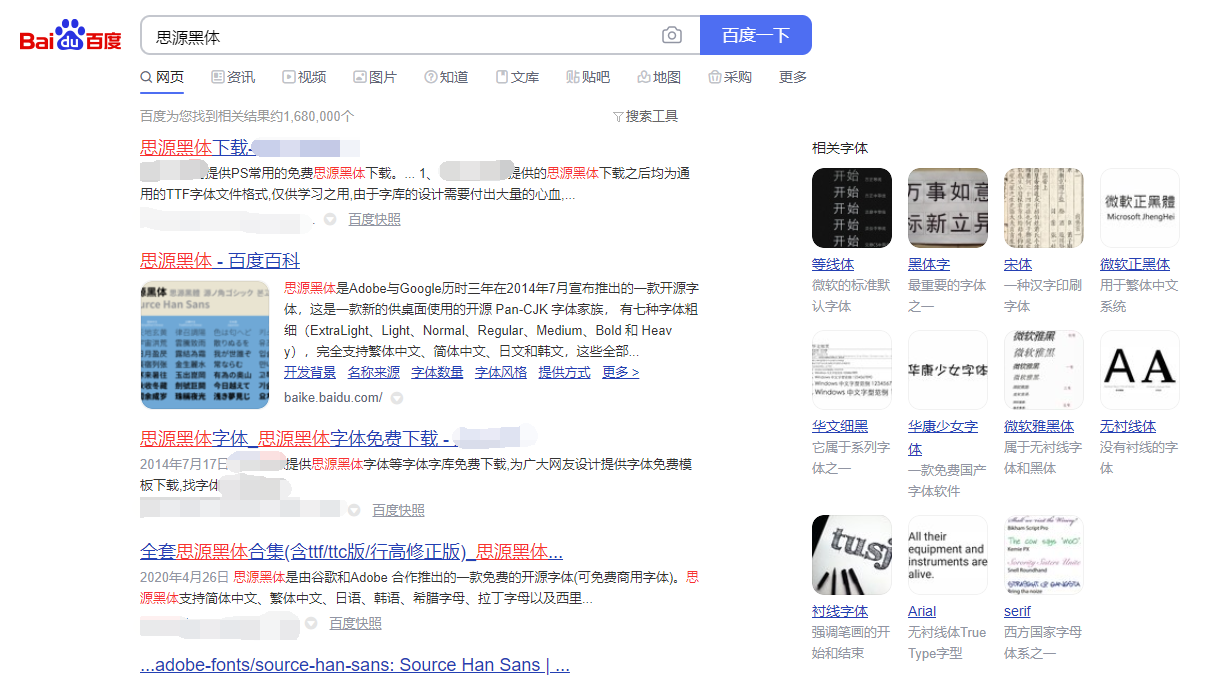Open the 开发背景 sublink
Screen dimensions: 1214x681
coord(310,372)
